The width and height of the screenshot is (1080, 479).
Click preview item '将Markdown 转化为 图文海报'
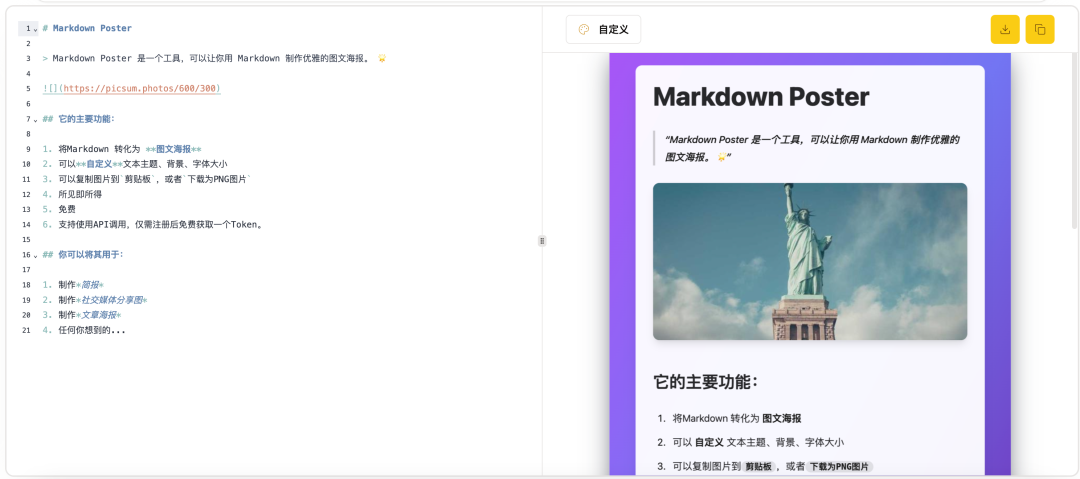click(x=737, y=418)
